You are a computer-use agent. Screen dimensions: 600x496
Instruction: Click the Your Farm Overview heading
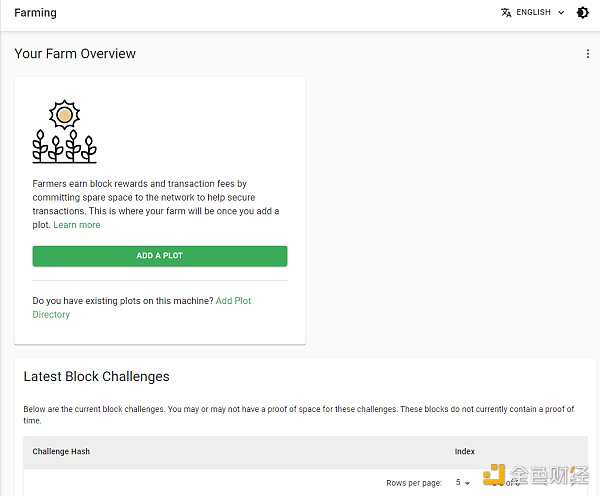pyautogui.click(x=75, y=53)
